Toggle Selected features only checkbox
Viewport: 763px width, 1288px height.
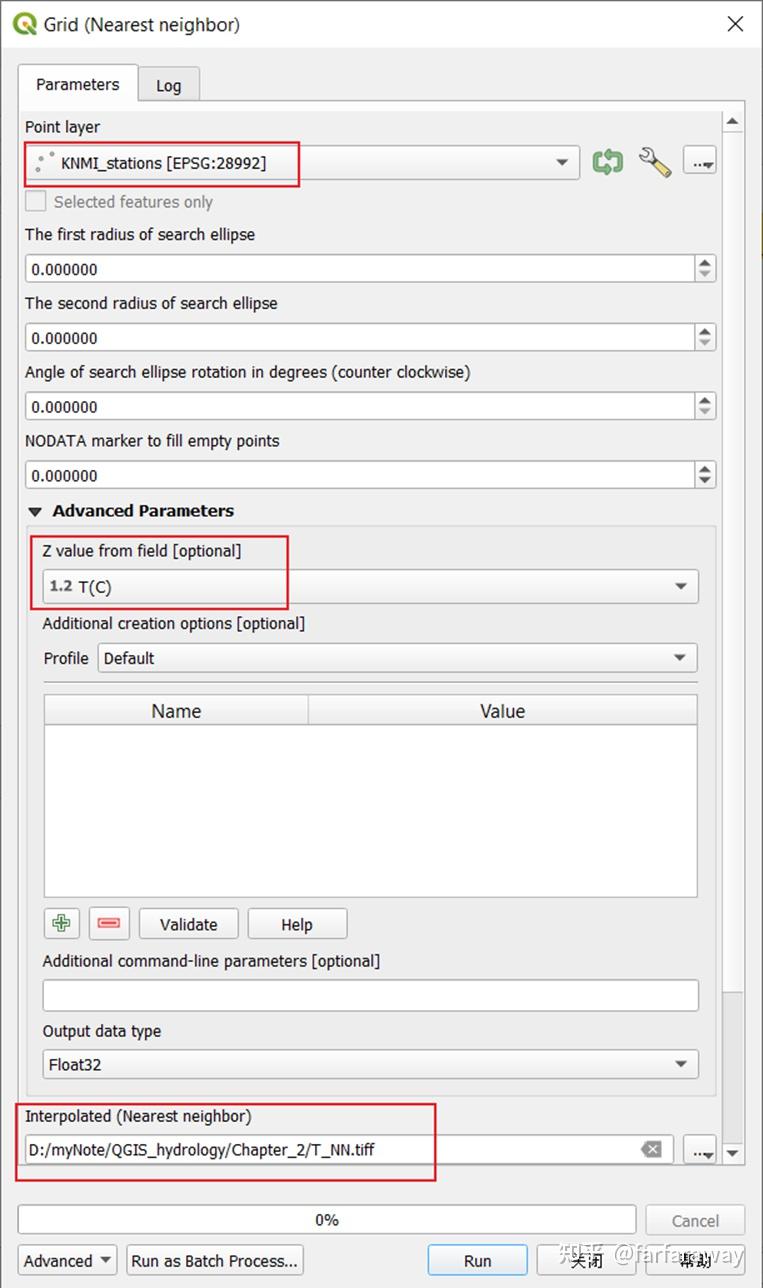click(x=36, y=202)
